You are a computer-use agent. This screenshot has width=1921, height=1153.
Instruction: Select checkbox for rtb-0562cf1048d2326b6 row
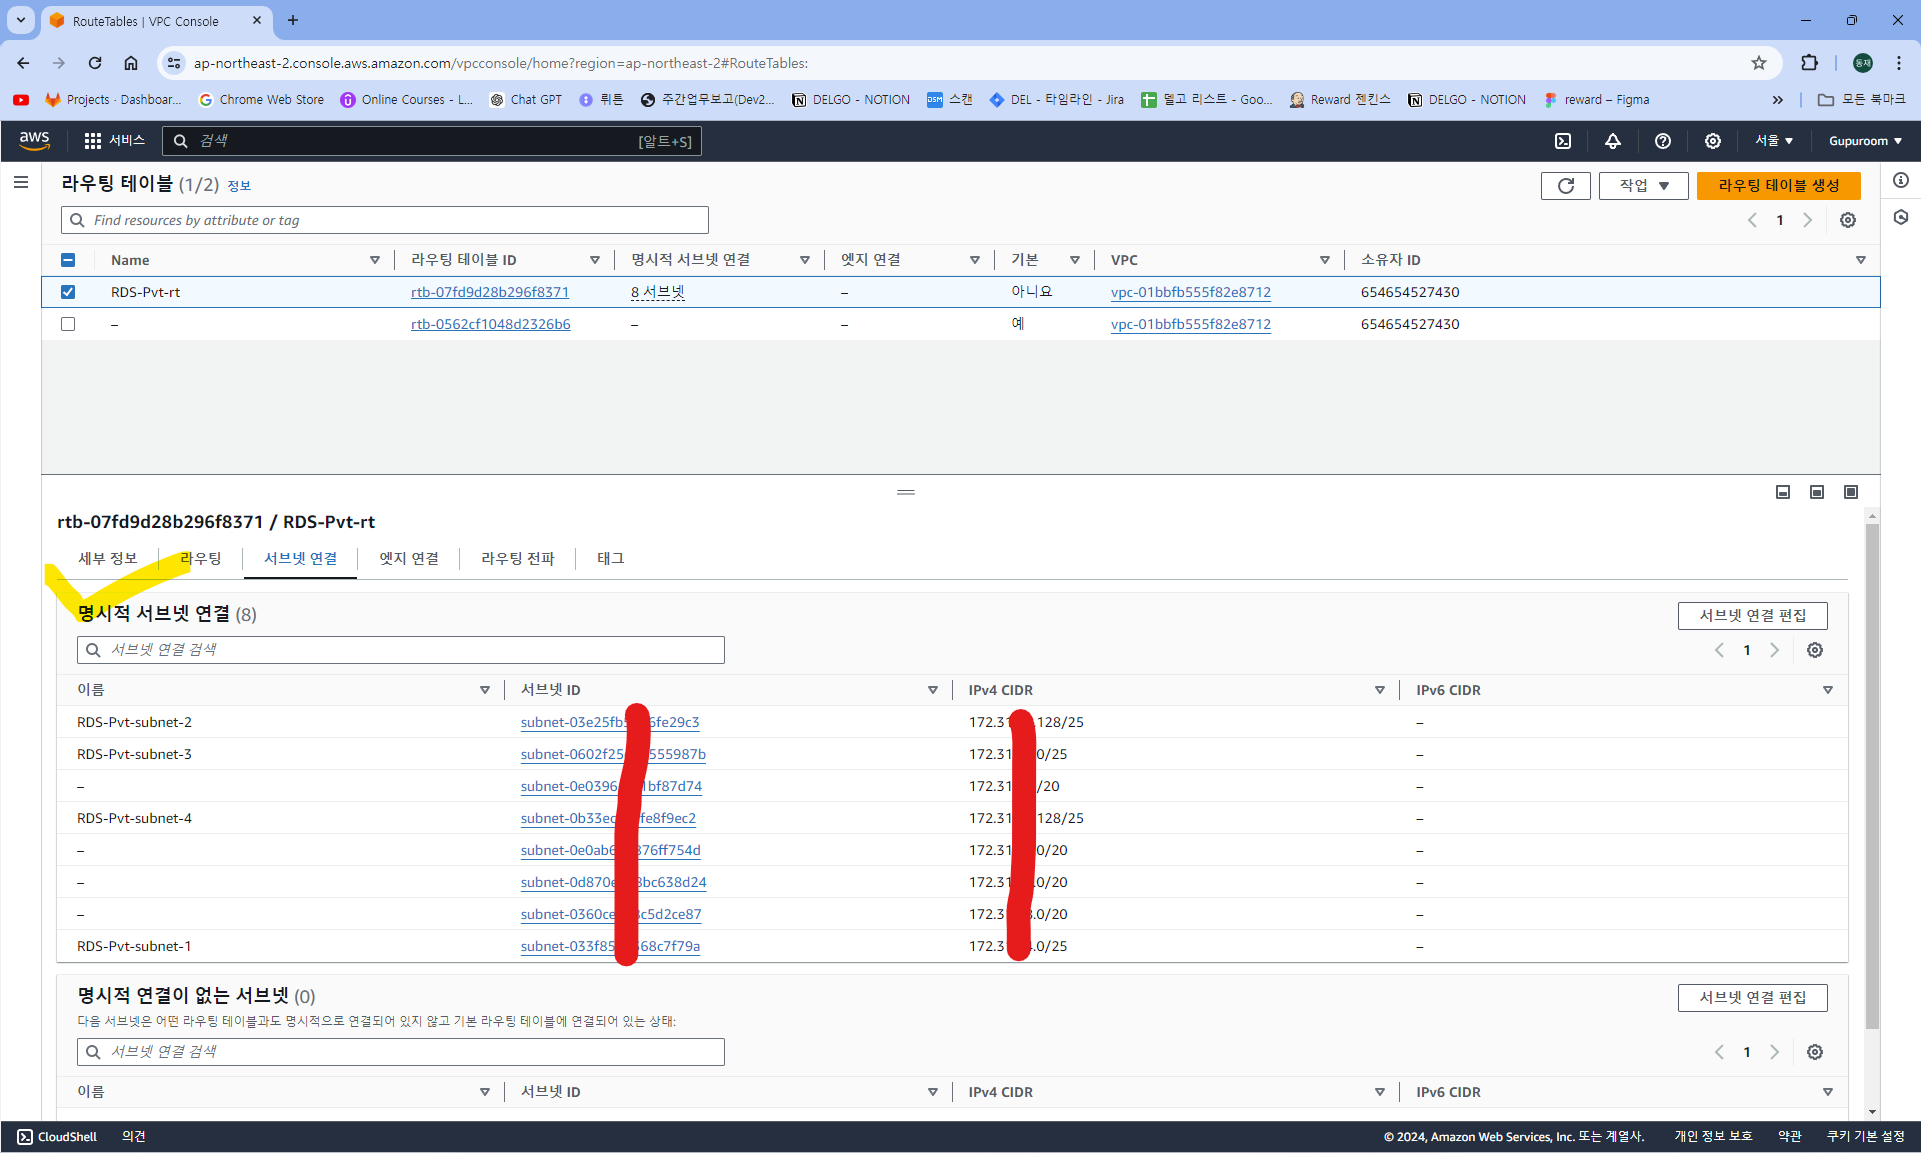(68, 324)
